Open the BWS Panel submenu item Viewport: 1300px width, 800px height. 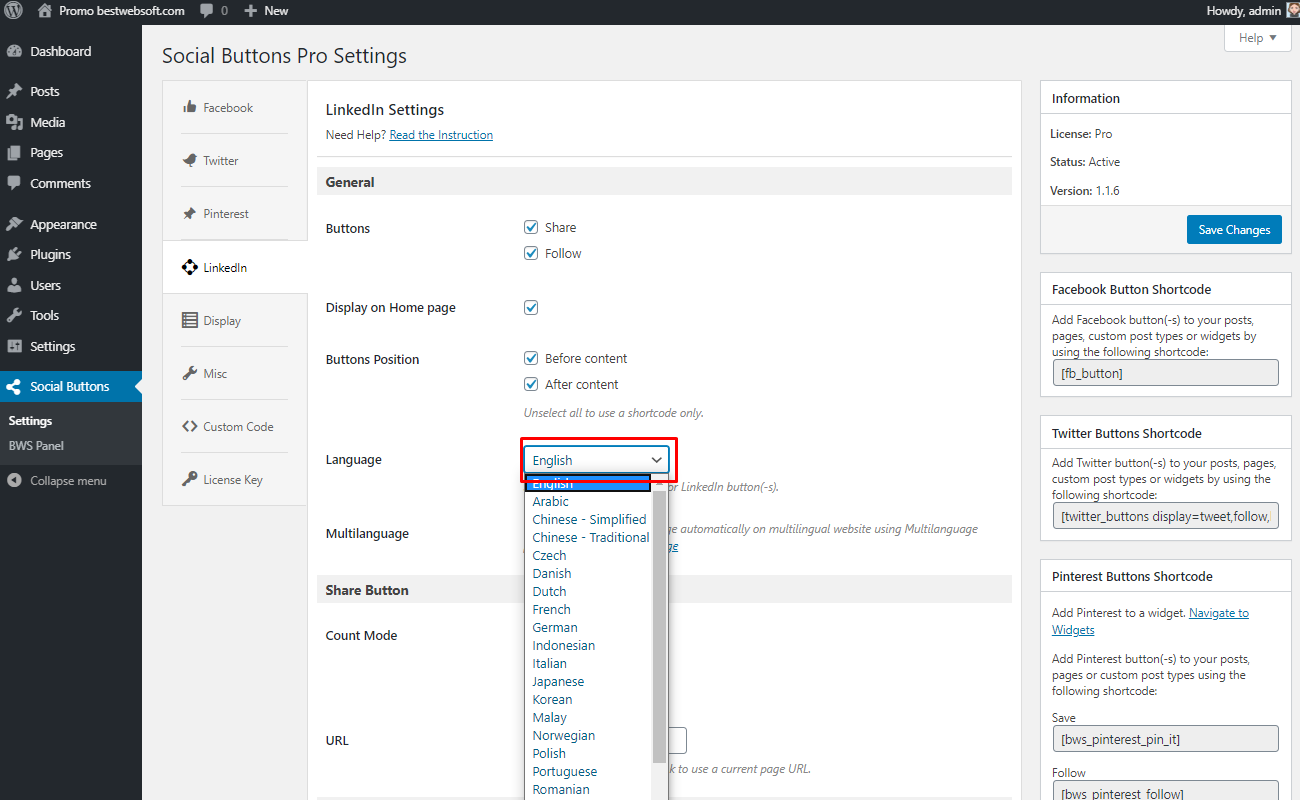pos(36,446)
